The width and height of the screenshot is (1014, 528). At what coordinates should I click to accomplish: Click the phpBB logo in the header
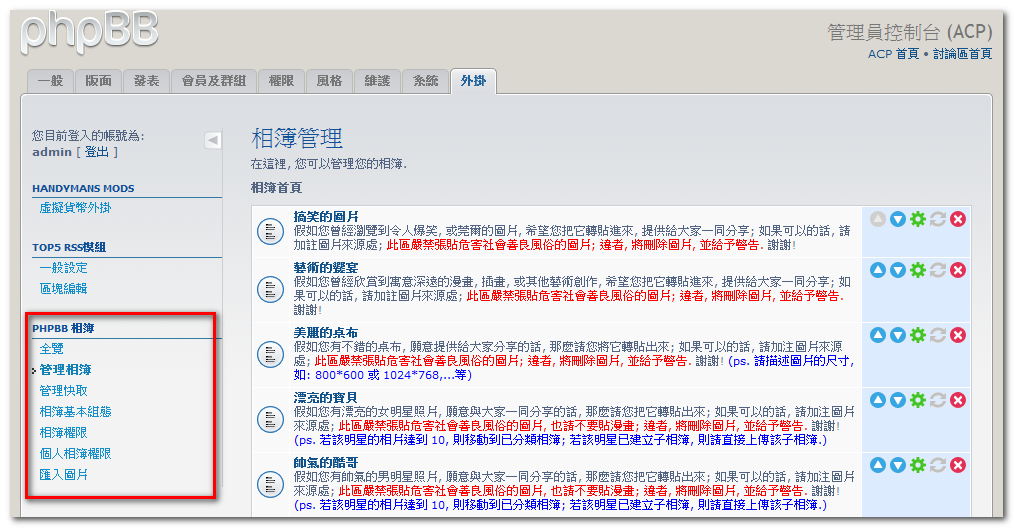tap(90, 32)
